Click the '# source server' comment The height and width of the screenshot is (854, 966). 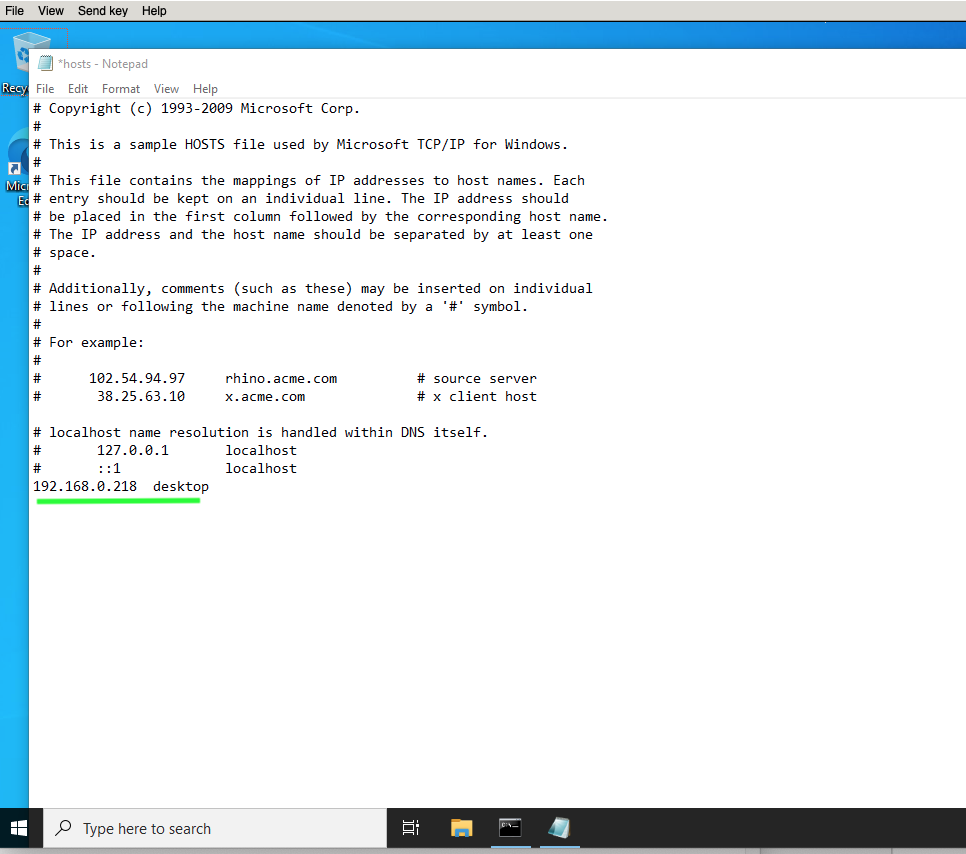point(477,378)
